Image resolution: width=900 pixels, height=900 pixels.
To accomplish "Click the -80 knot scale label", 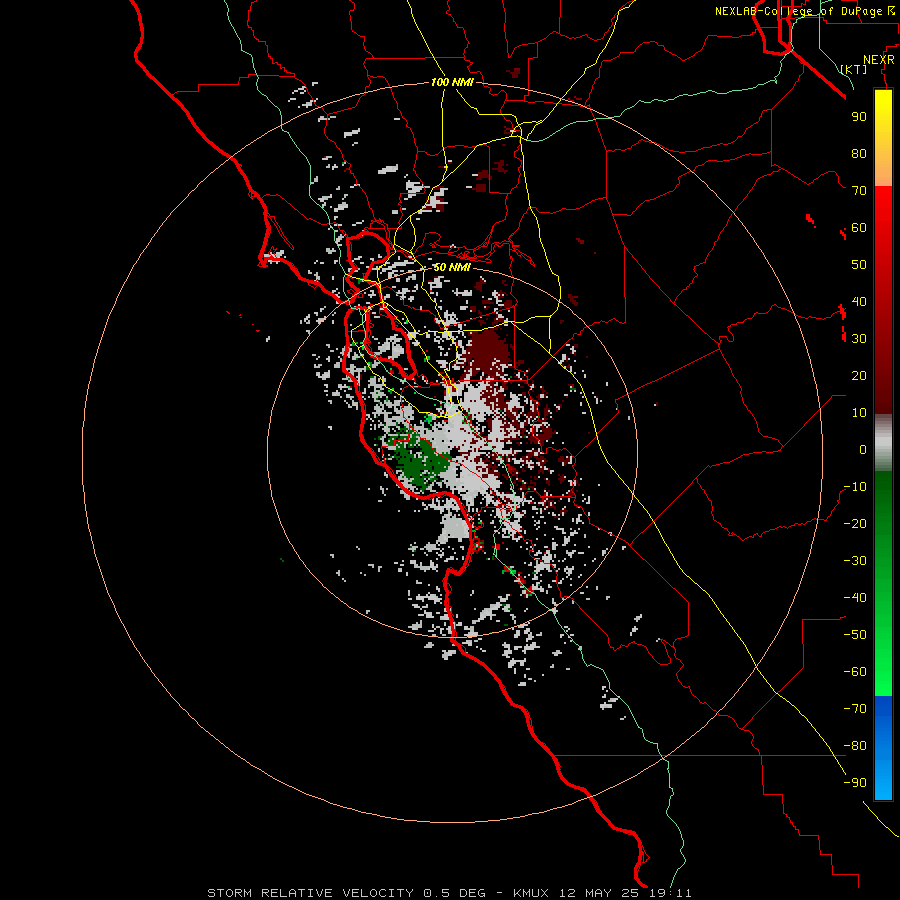I will click(855, 746).
